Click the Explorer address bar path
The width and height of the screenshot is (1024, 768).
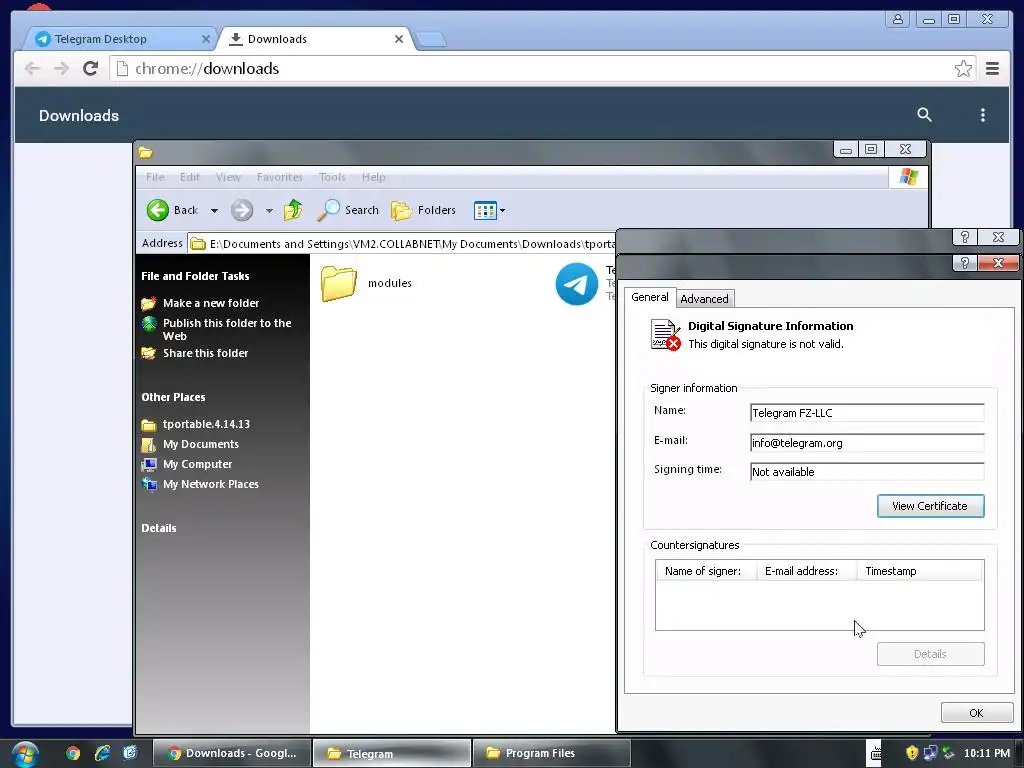(402, 244)
